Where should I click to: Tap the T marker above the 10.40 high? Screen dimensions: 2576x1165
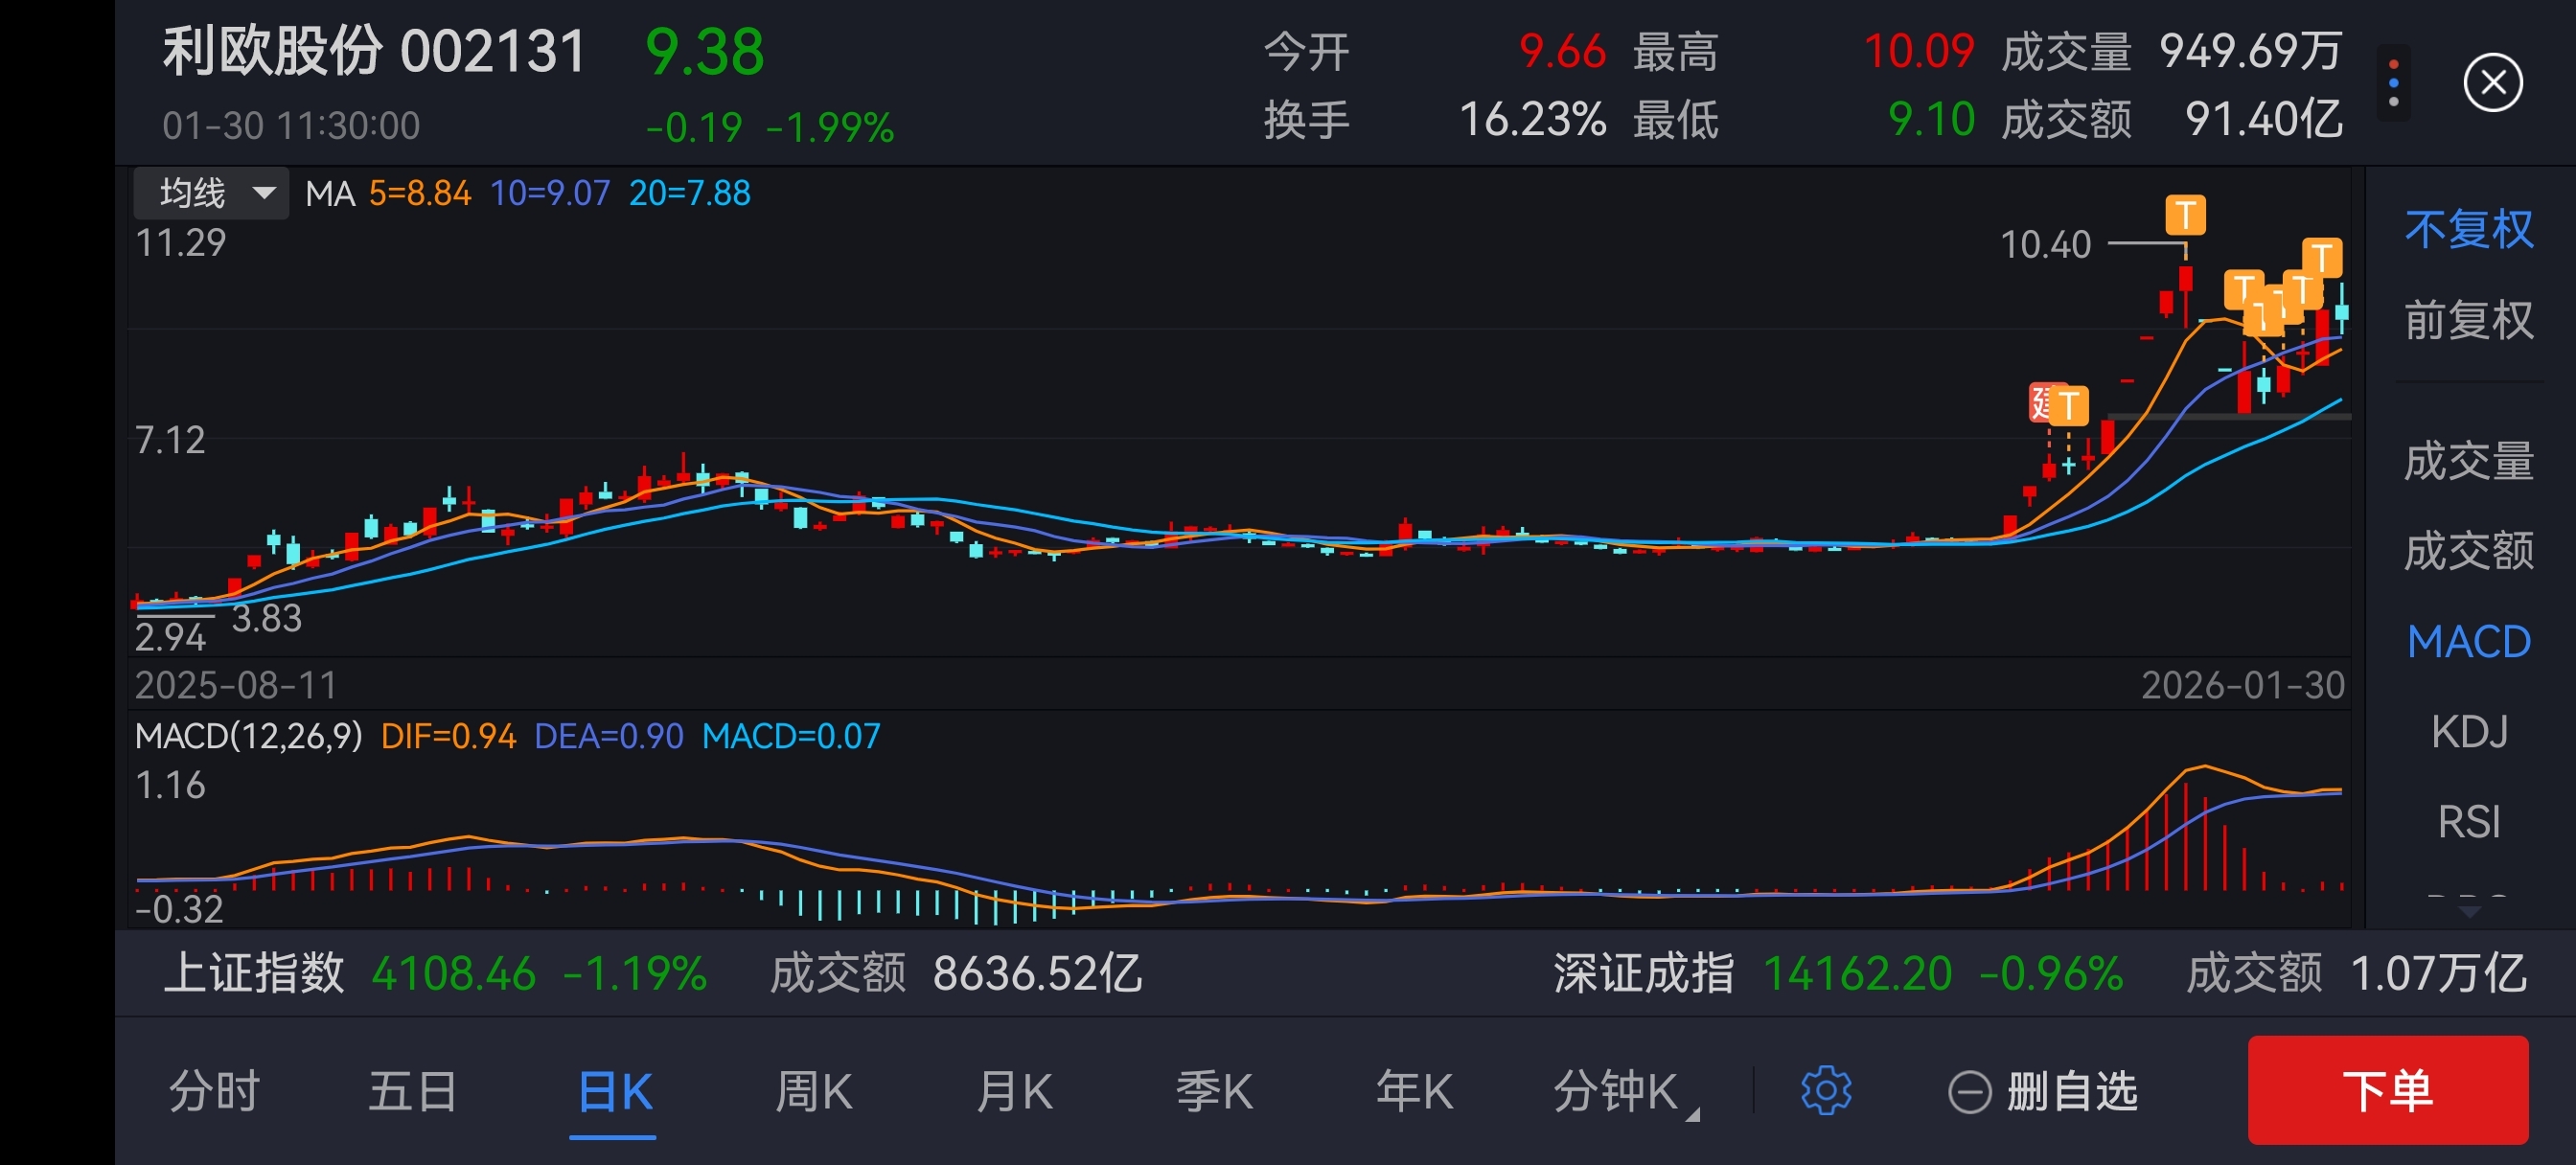[x=2185, y=215]
